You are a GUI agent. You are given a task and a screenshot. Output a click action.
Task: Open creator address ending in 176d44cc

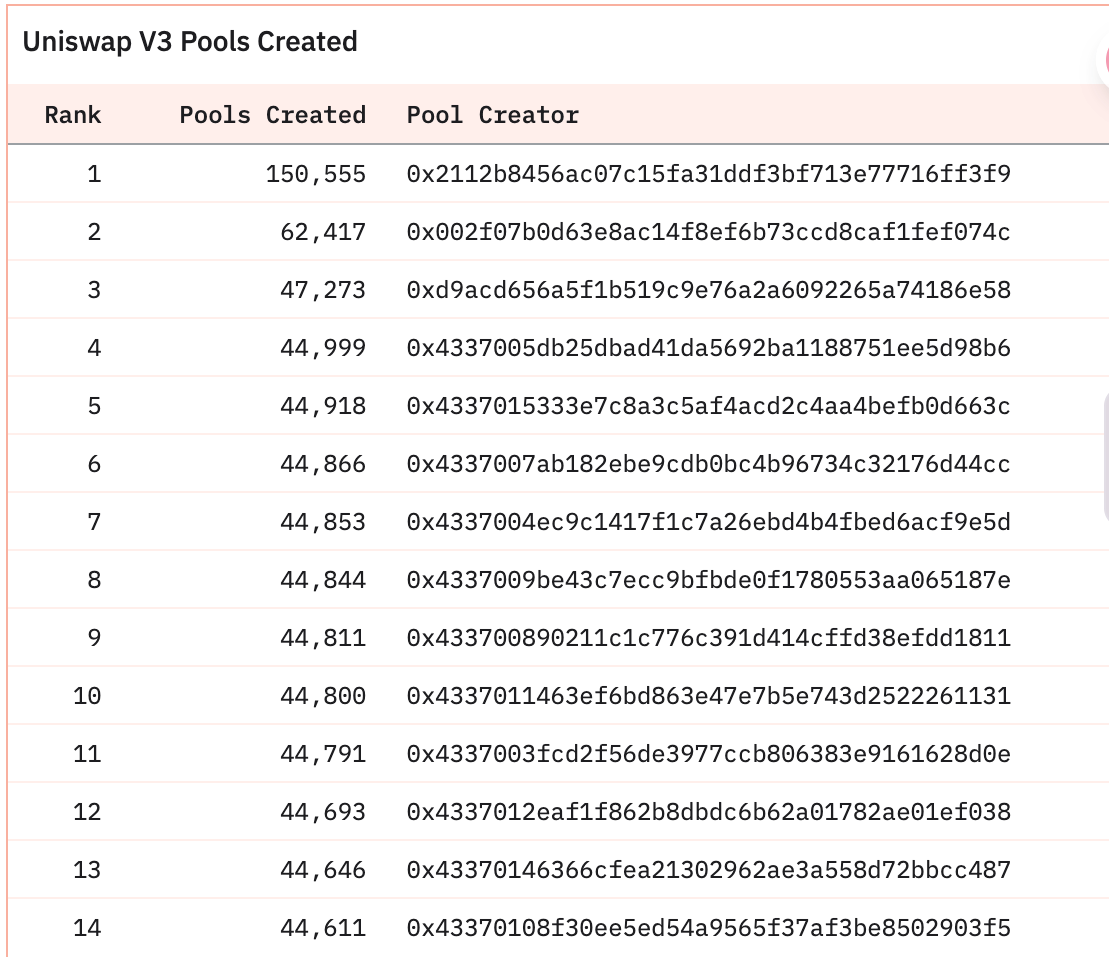(708, 464)
